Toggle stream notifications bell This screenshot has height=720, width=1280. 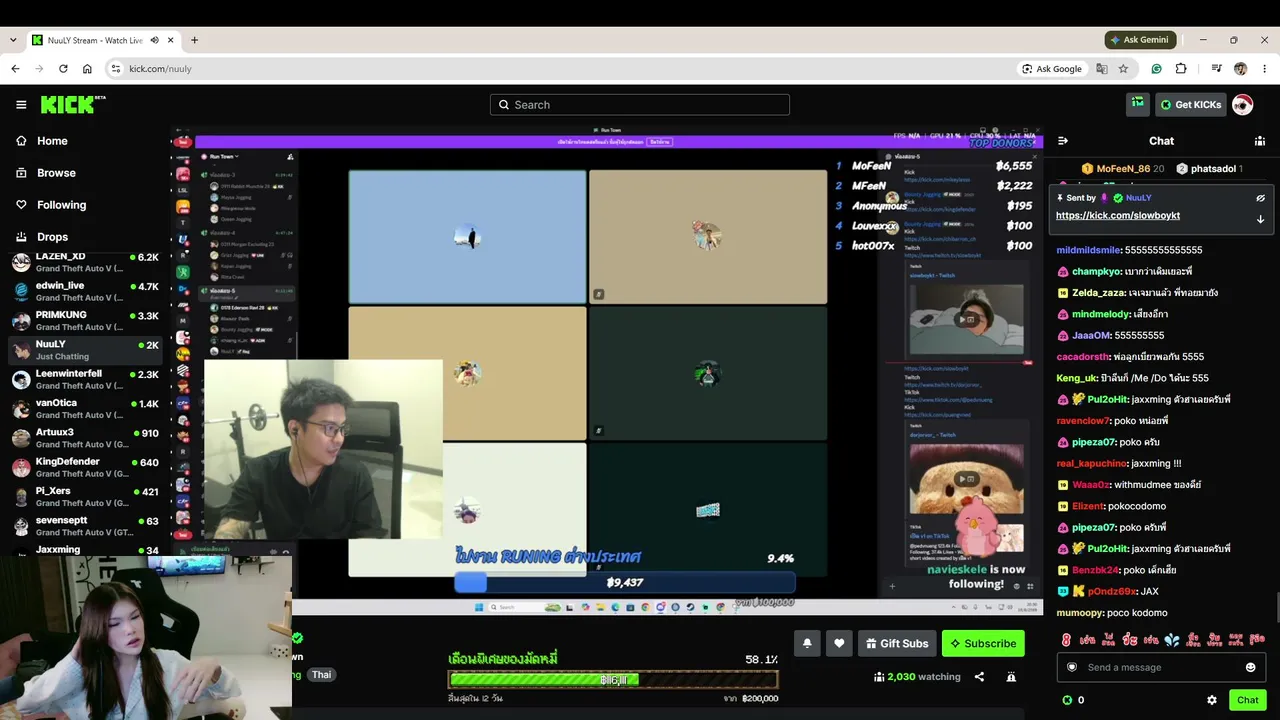806,643
